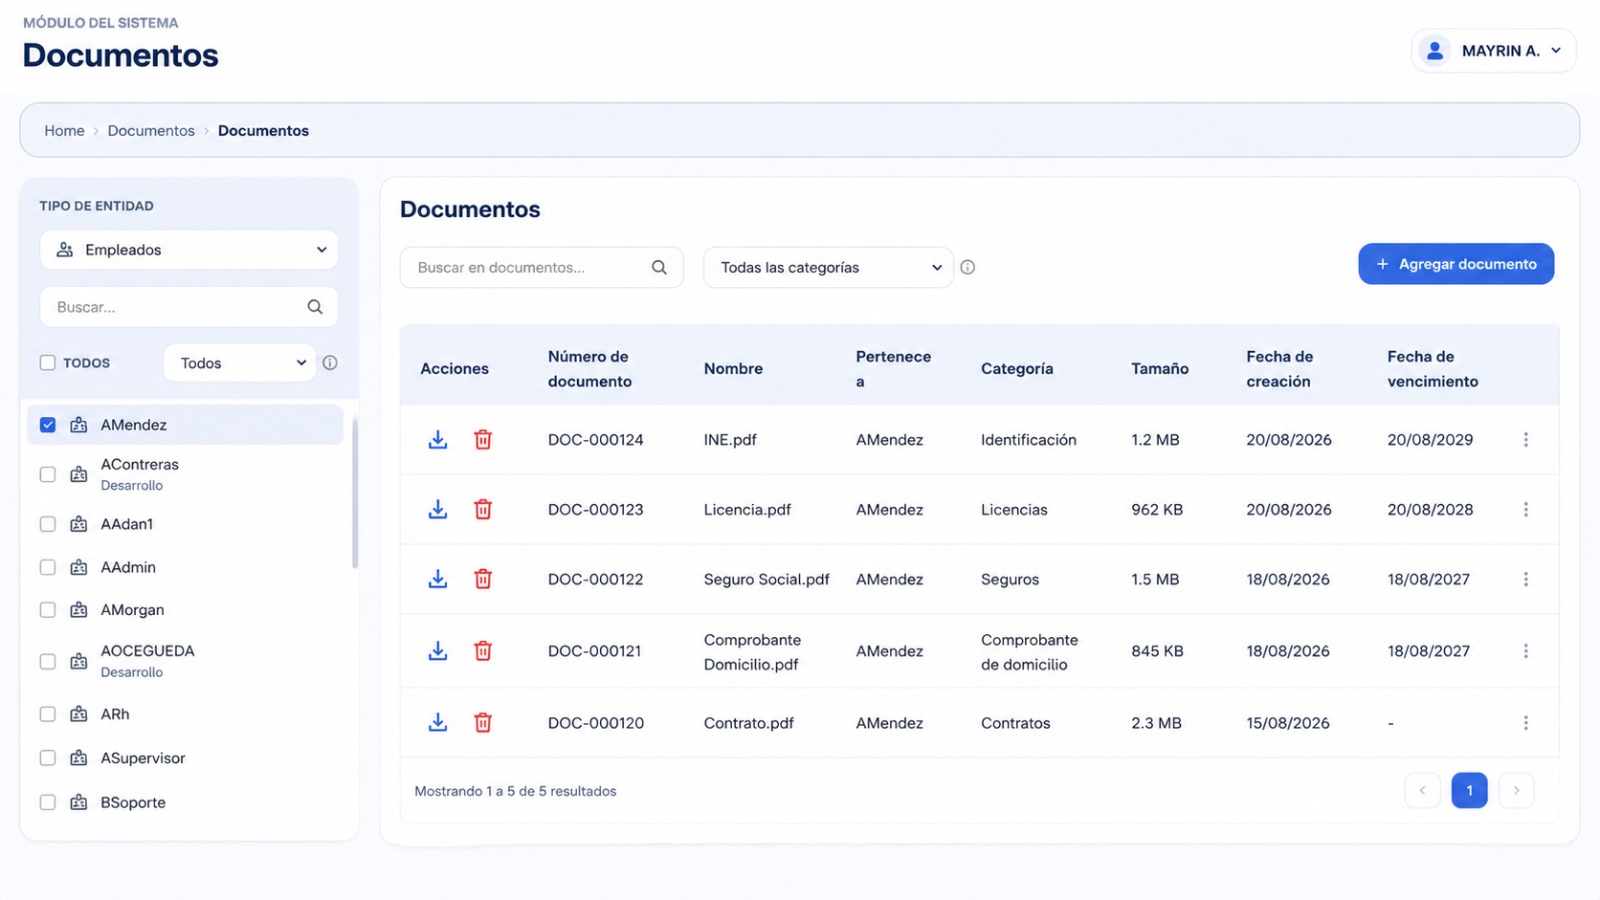1600x900 pixels.
Task: Click the DOC-000124 document number
Action: pyautogui.click(x=596, y=440)
